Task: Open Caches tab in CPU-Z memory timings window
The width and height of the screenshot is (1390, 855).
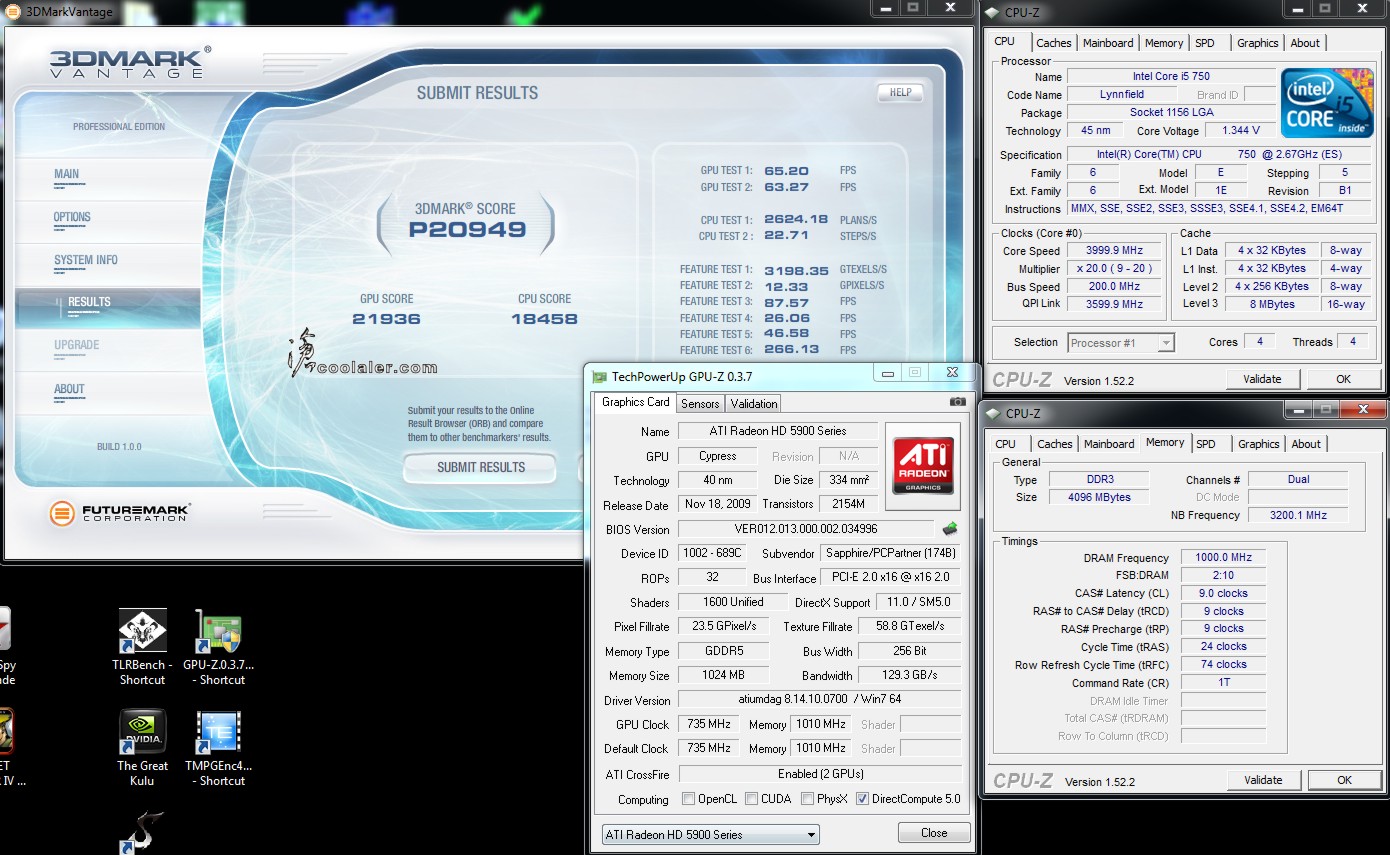Action: pos(1054,444)
